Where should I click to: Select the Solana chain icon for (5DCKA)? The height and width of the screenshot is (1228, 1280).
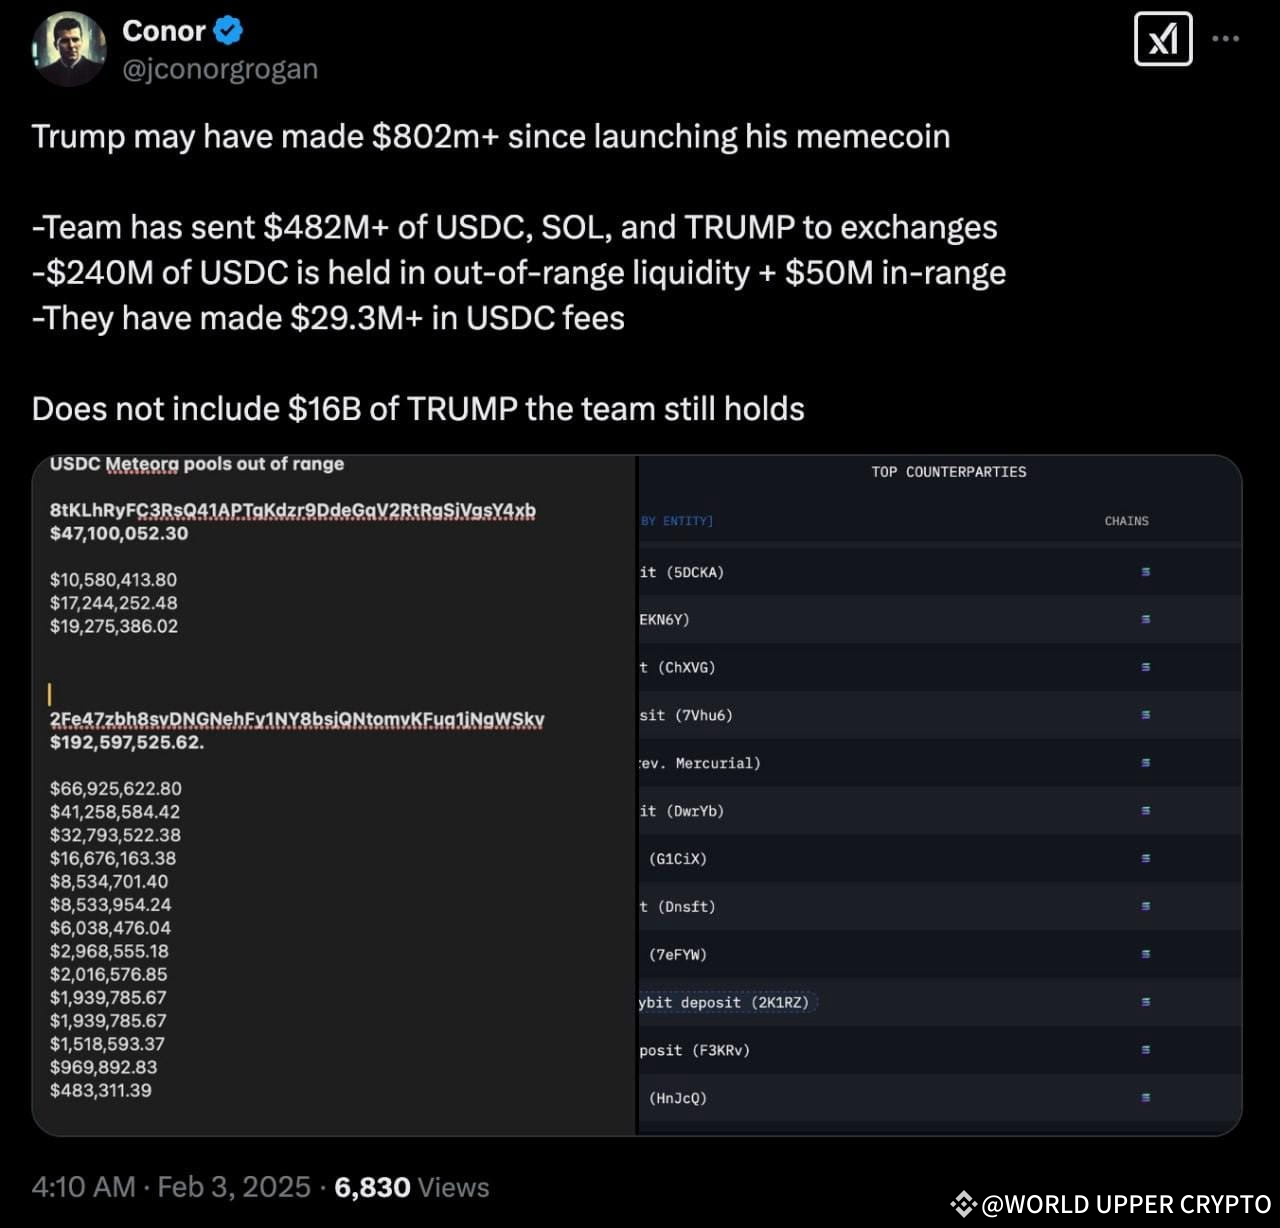pyautogui.click(x=1143, y=571)
